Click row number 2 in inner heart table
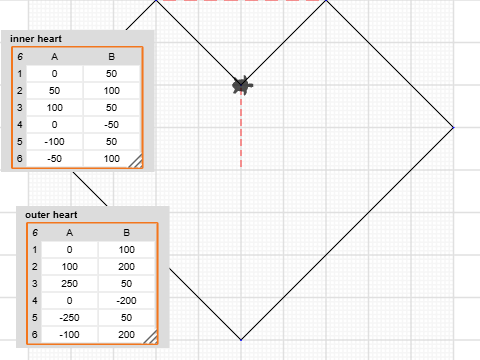Image resolution: width=480 pixels, height=360 pixels. 20,91
